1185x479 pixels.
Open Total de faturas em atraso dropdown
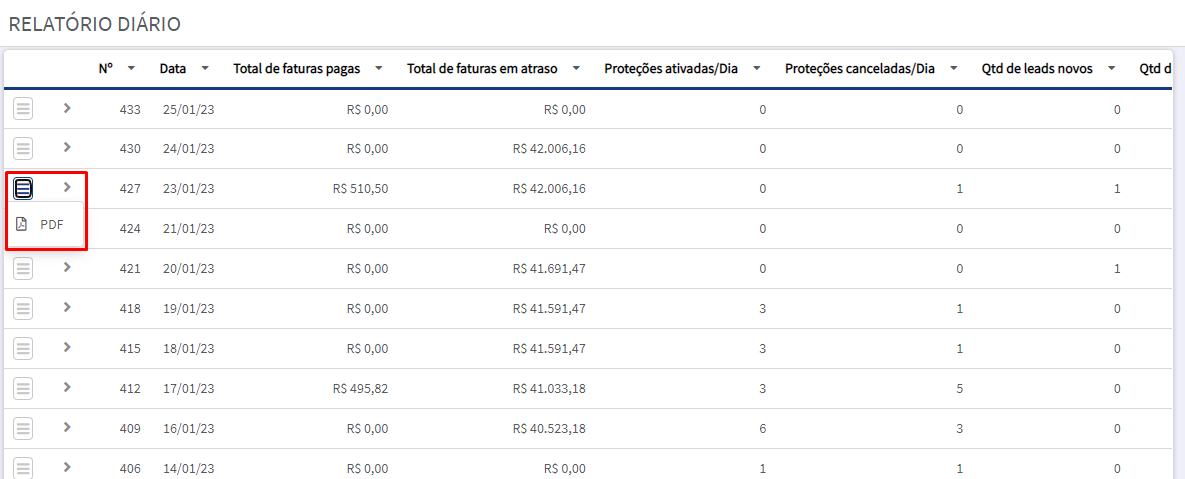pyautogui.click(x=576, y=69)
